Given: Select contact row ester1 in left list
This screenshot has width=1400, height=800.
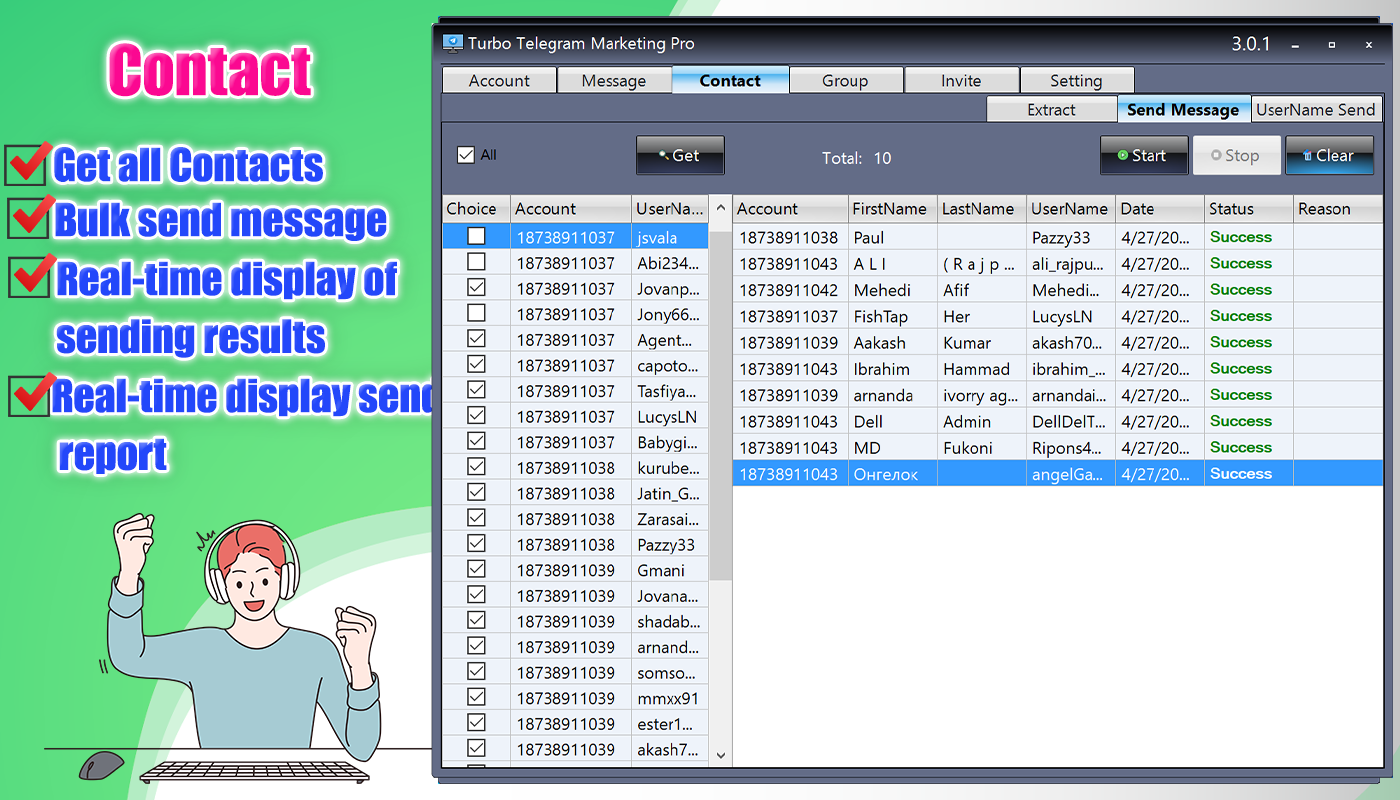Looking at the screenshot, I should (575, 724).
